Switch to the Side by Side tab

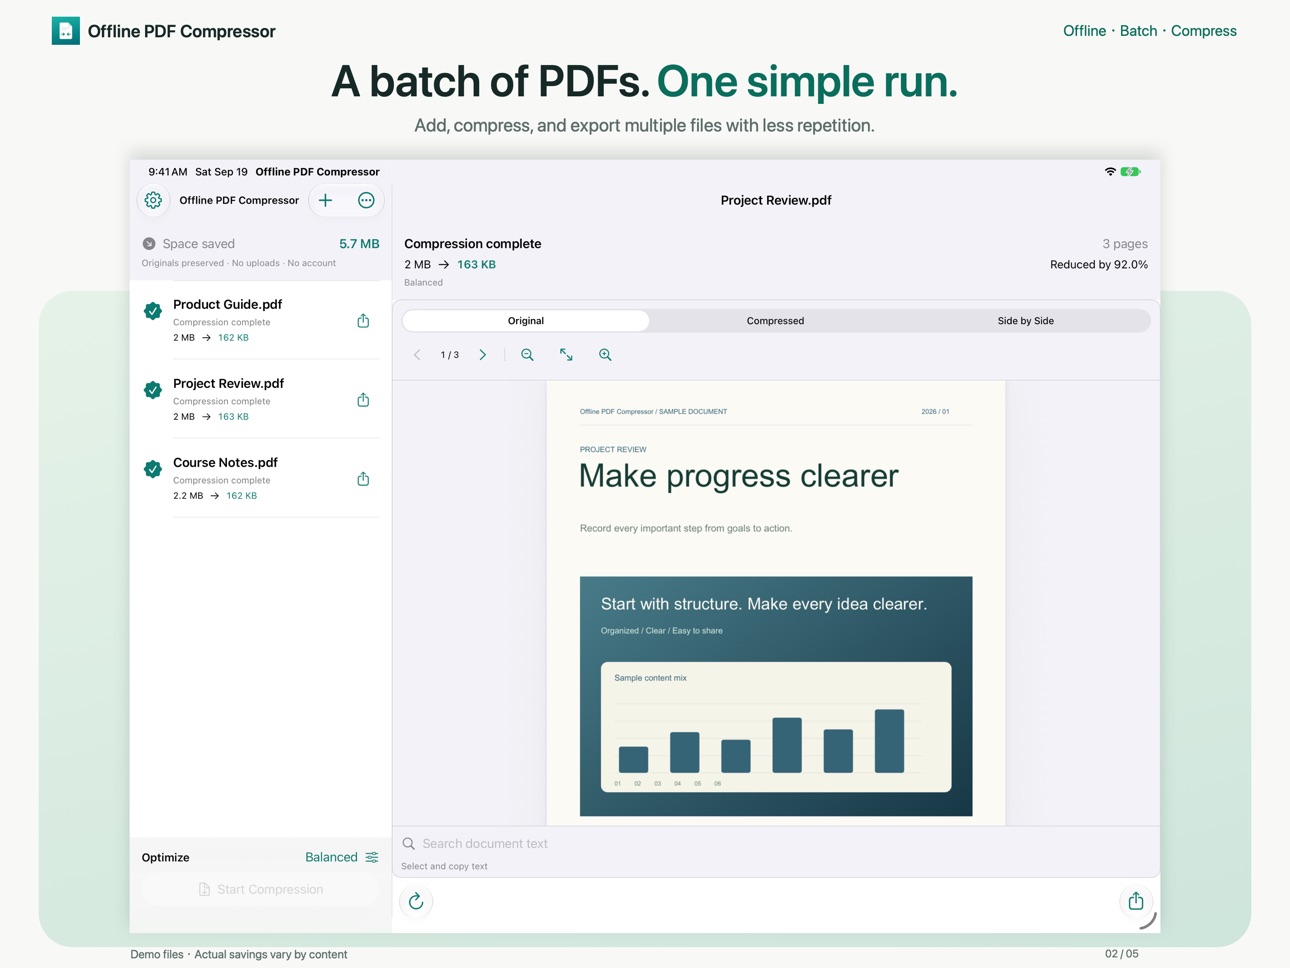click(x=1025, y=321)
